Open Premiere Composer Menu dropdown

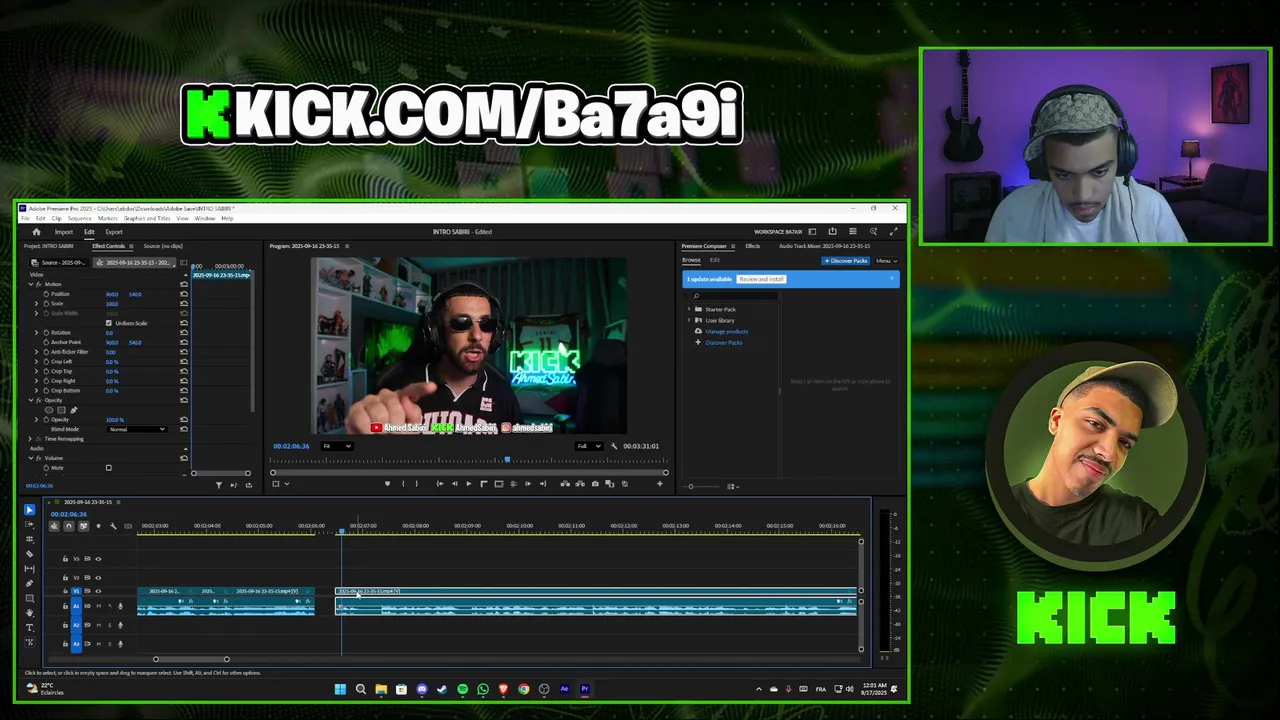887,261
